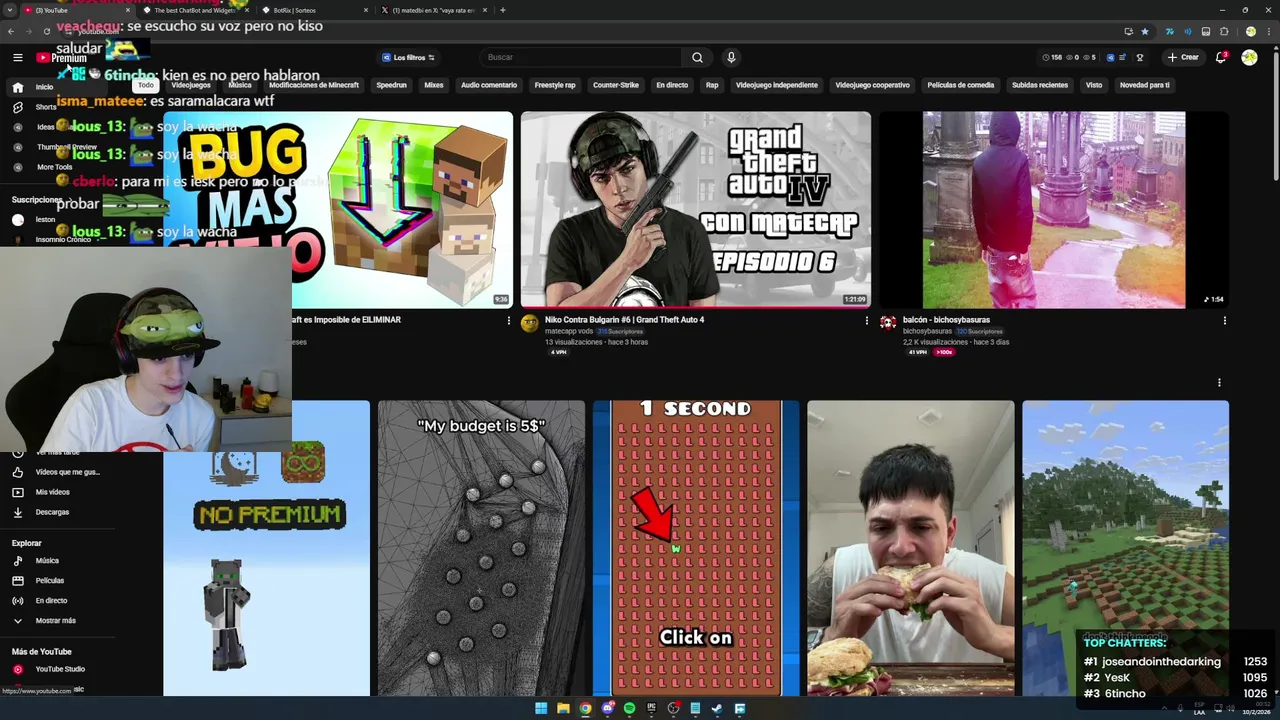This screenshot has height=720, width=1280.
Task: Open a new browser tab with plus
Action: (x=502, y=10)
